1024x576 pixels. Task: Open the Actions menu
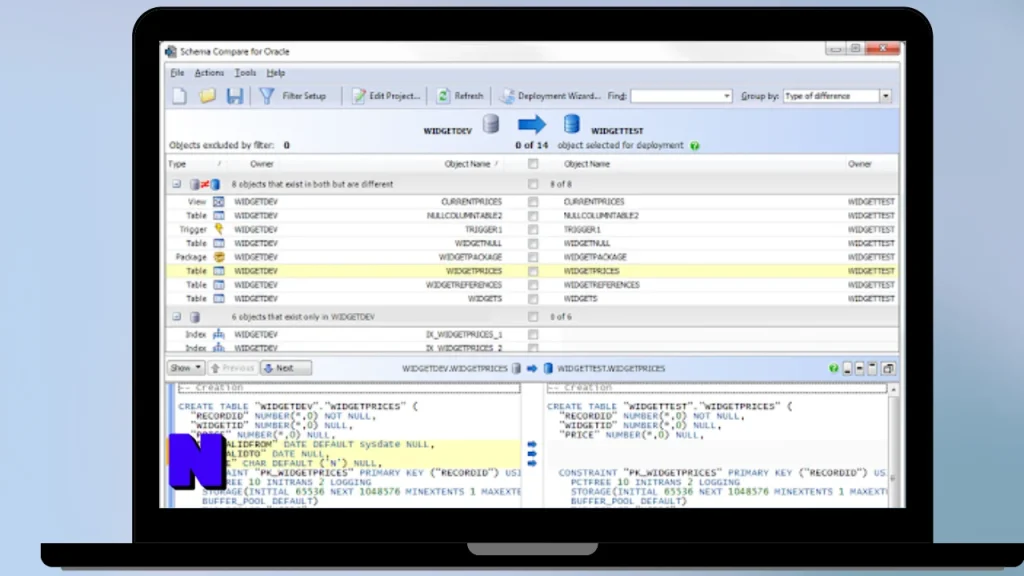coord(209,73)
